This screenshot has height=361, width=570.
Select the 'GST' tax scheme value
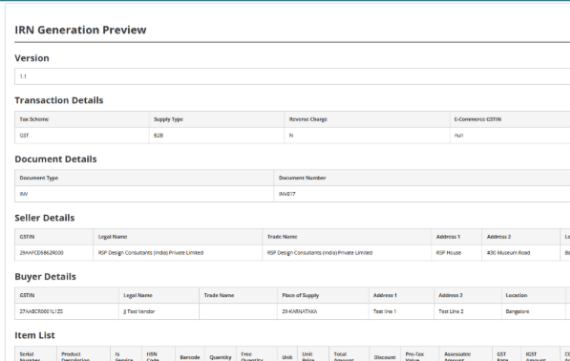pyautogui.click(x=24, y=135)
